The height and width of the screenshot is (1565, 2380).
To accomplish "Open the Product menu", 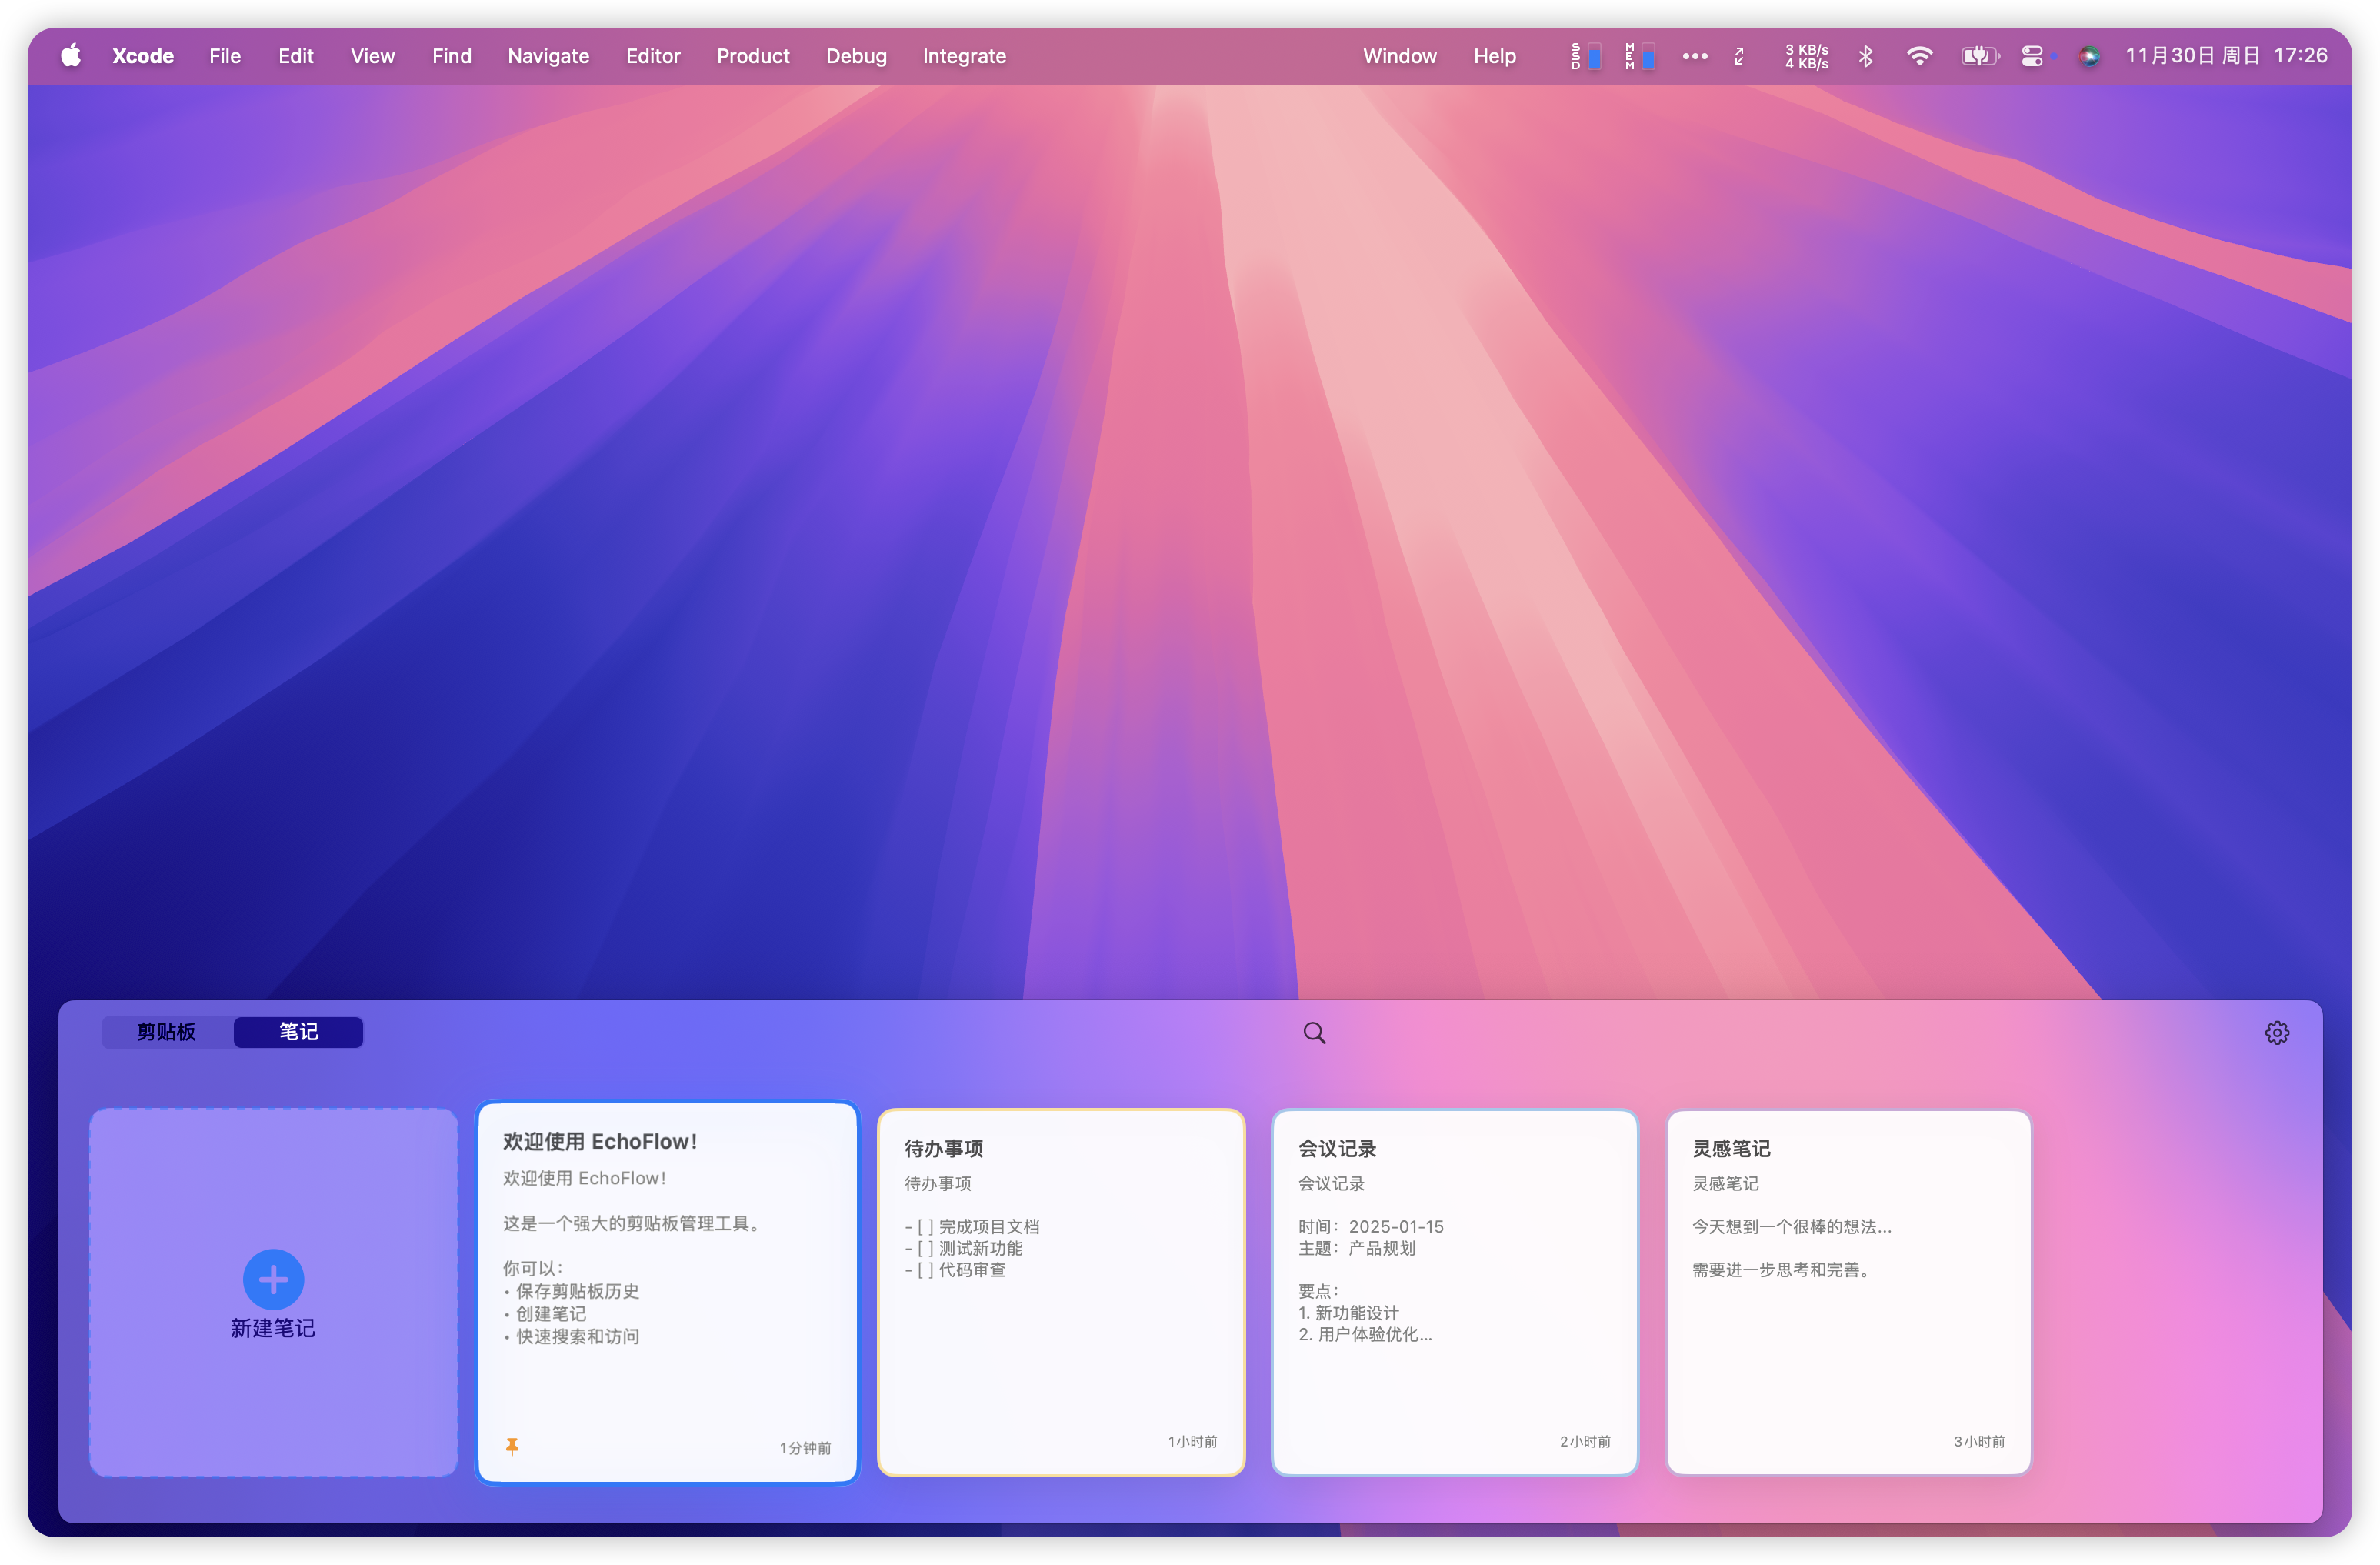I will [752, 56].
